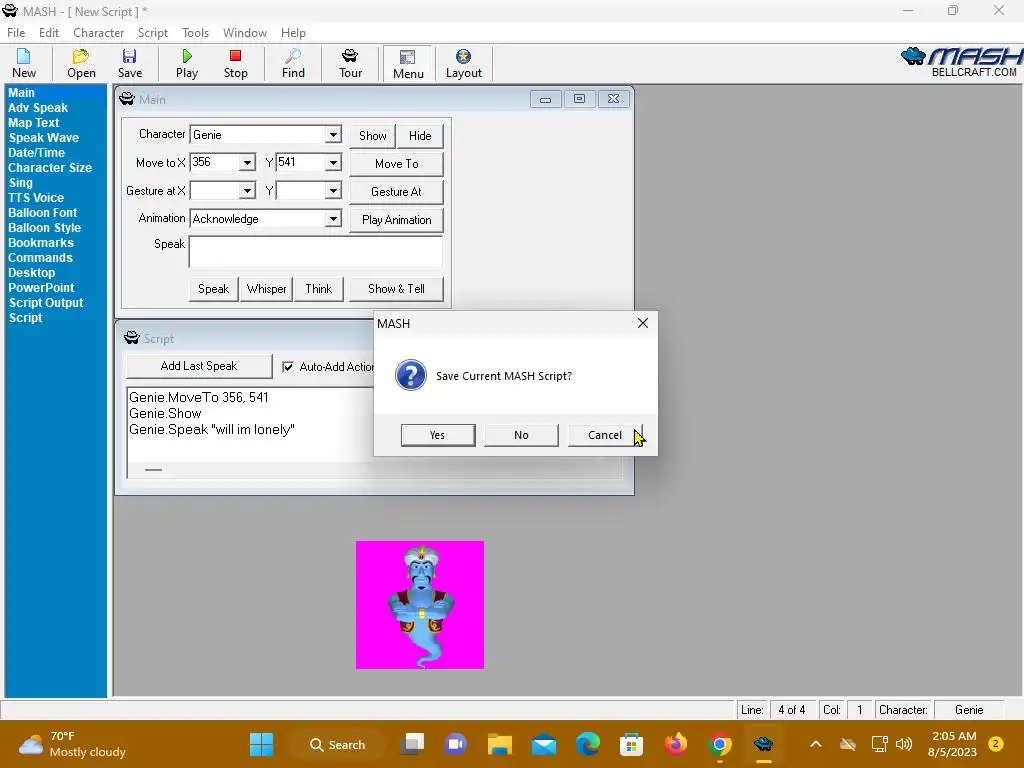Open the Window menu

point(245,33)
